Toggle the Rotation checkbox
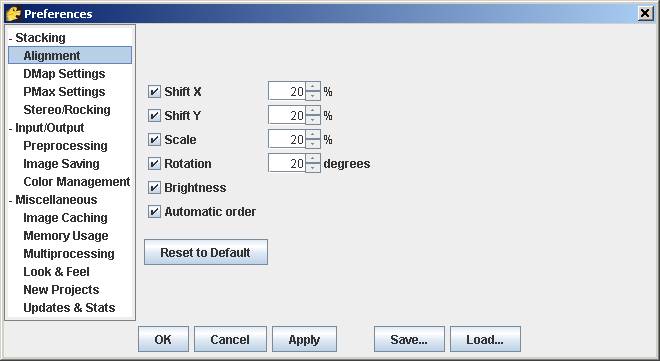Screen dimensions: 660x361 click(x=154, y=163)
